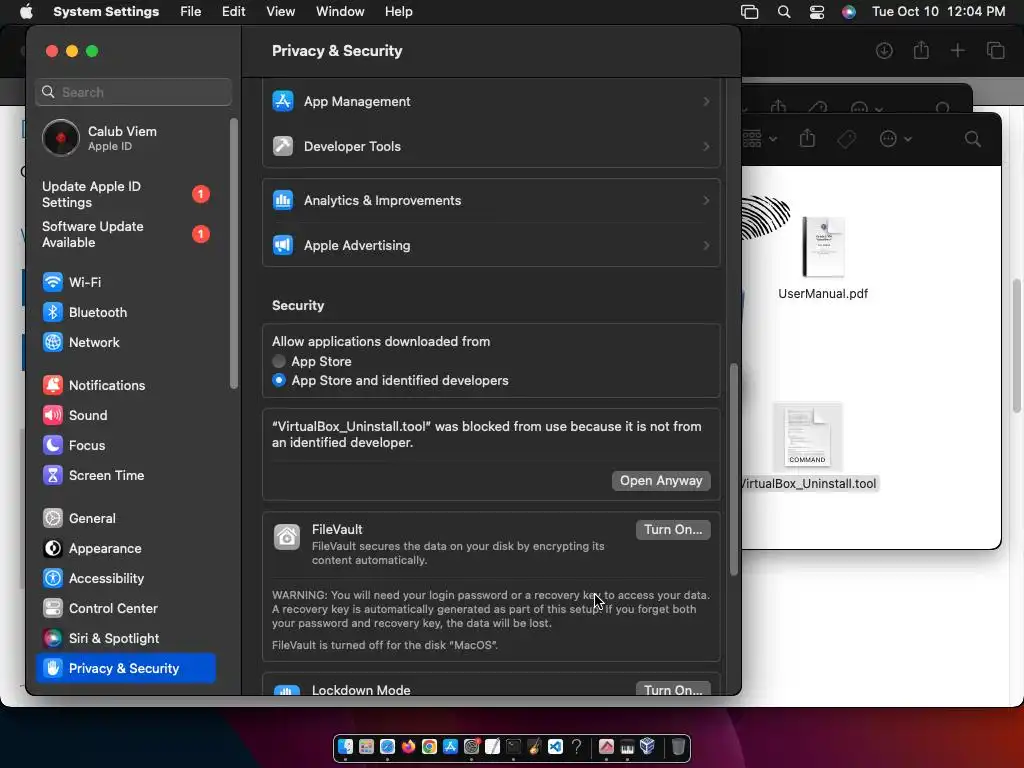1024x768 pixels.
Task: Expand Developer Tools row
Action: click(x=491, y=146)
